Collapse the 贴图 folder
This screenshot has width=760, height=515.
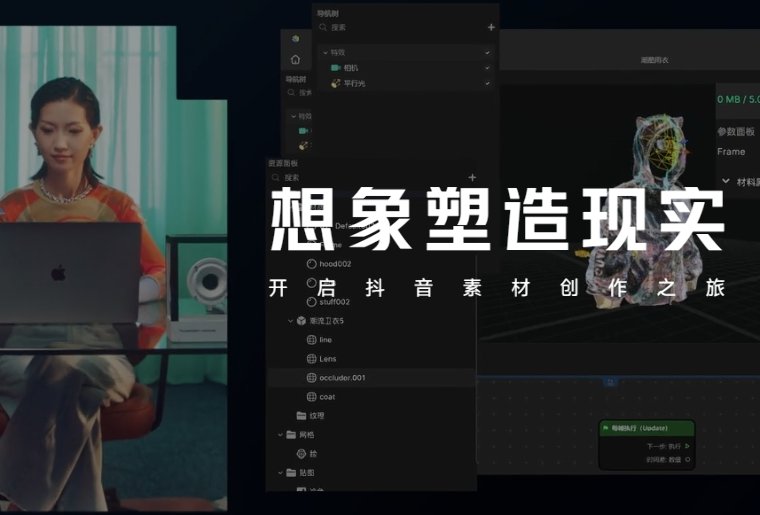[x=280, y=472]
